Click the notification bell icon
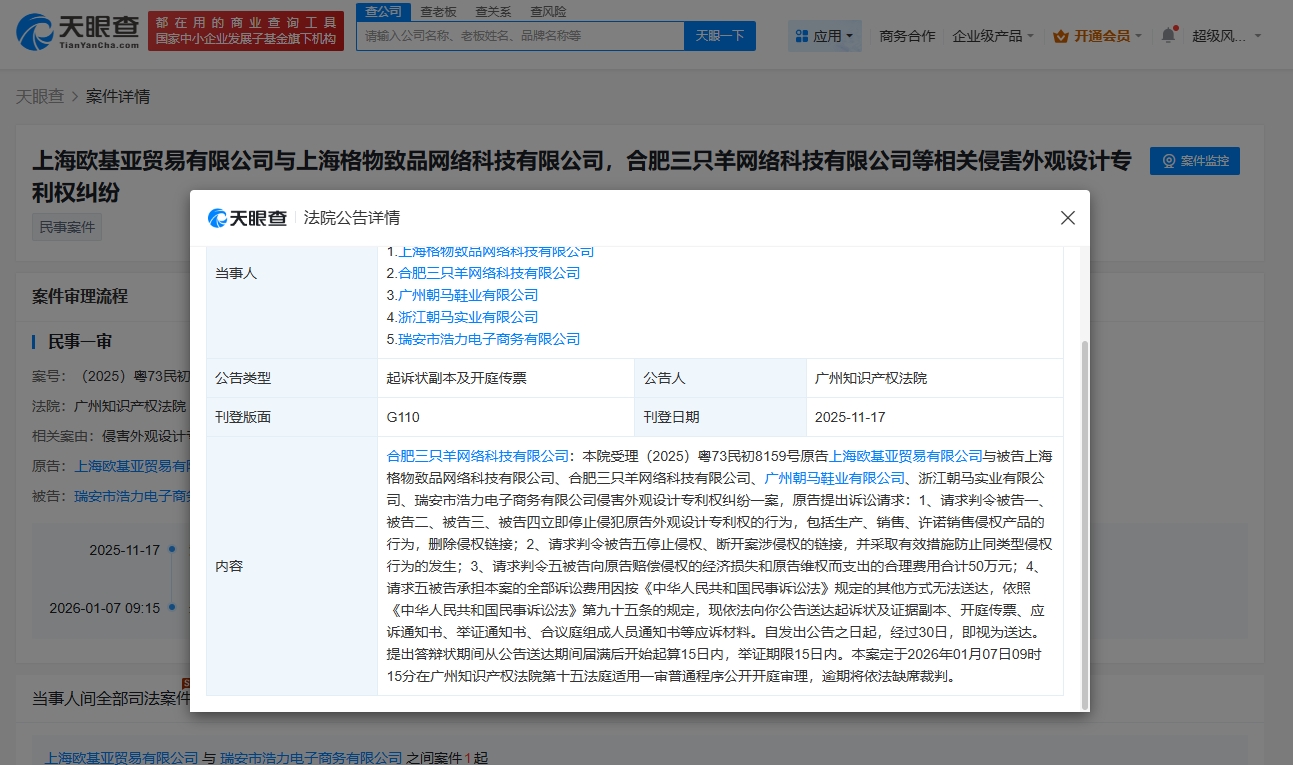This screenshot has height=765, width=1293. point(1168,36)
